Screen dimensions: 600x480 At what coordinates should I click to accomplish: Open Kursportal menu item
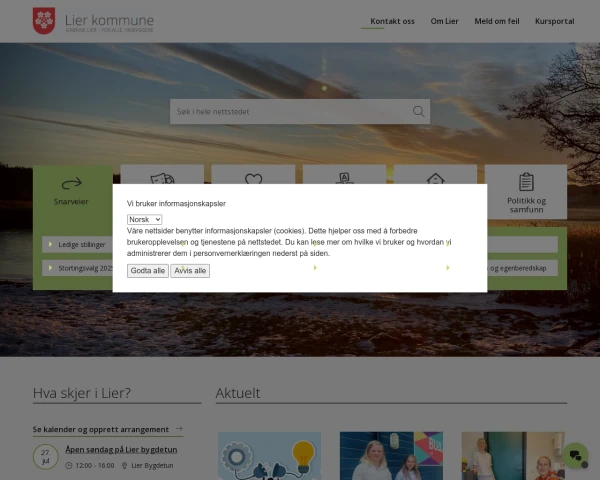(554, 21)
